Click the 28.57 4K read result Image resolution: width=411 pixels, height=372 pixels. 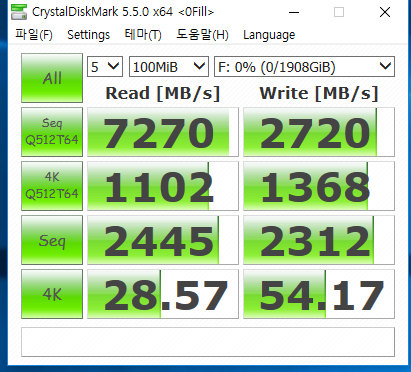163,294
